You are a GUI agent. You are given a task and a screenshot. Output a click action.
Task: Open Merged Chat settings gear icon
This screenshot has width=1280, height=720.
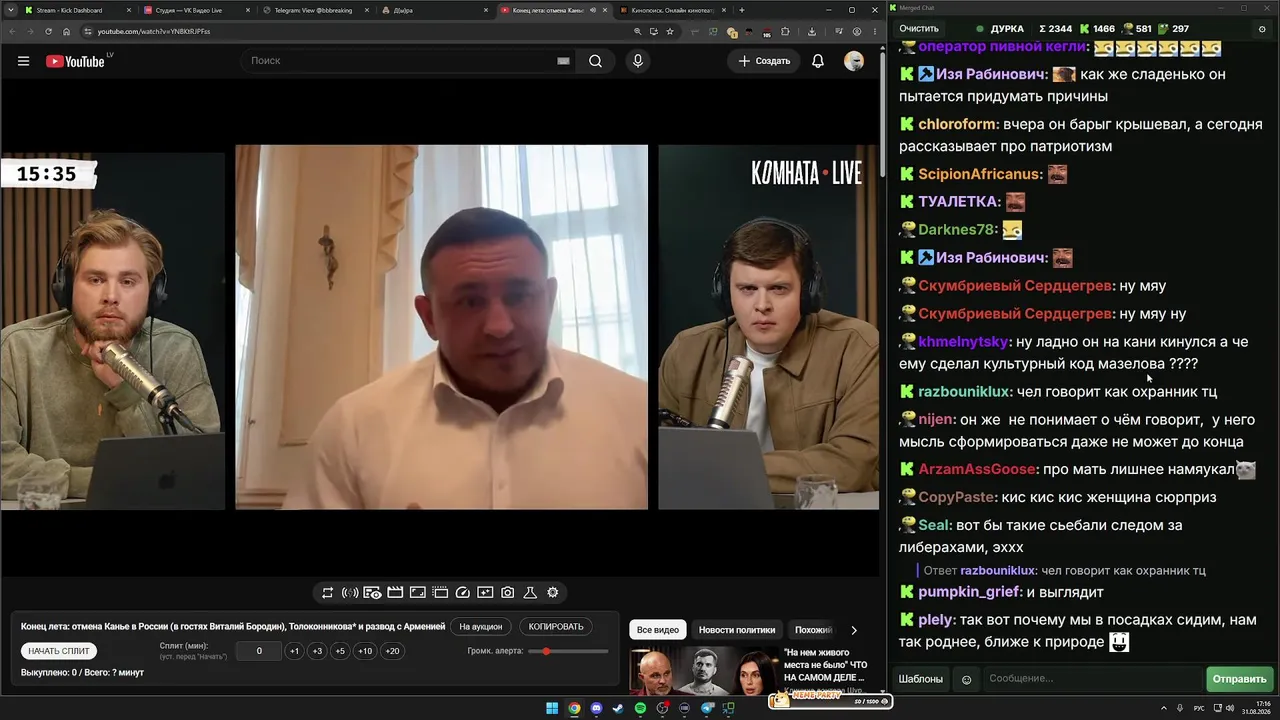click(1262, 29)
